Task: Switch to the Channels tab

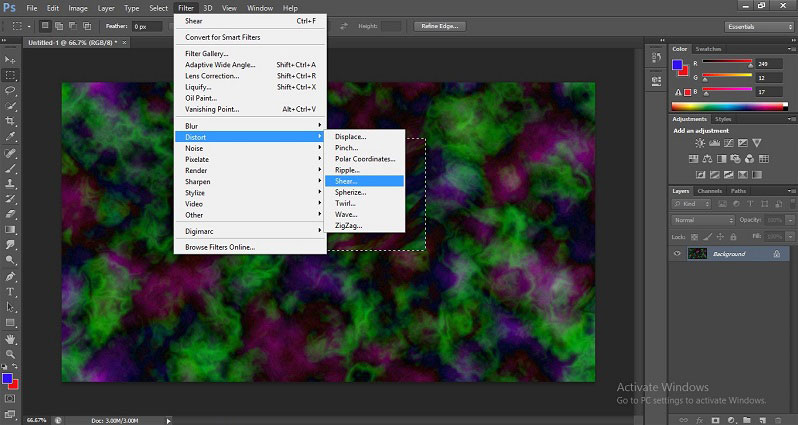Action: click(x=709, y=191)
